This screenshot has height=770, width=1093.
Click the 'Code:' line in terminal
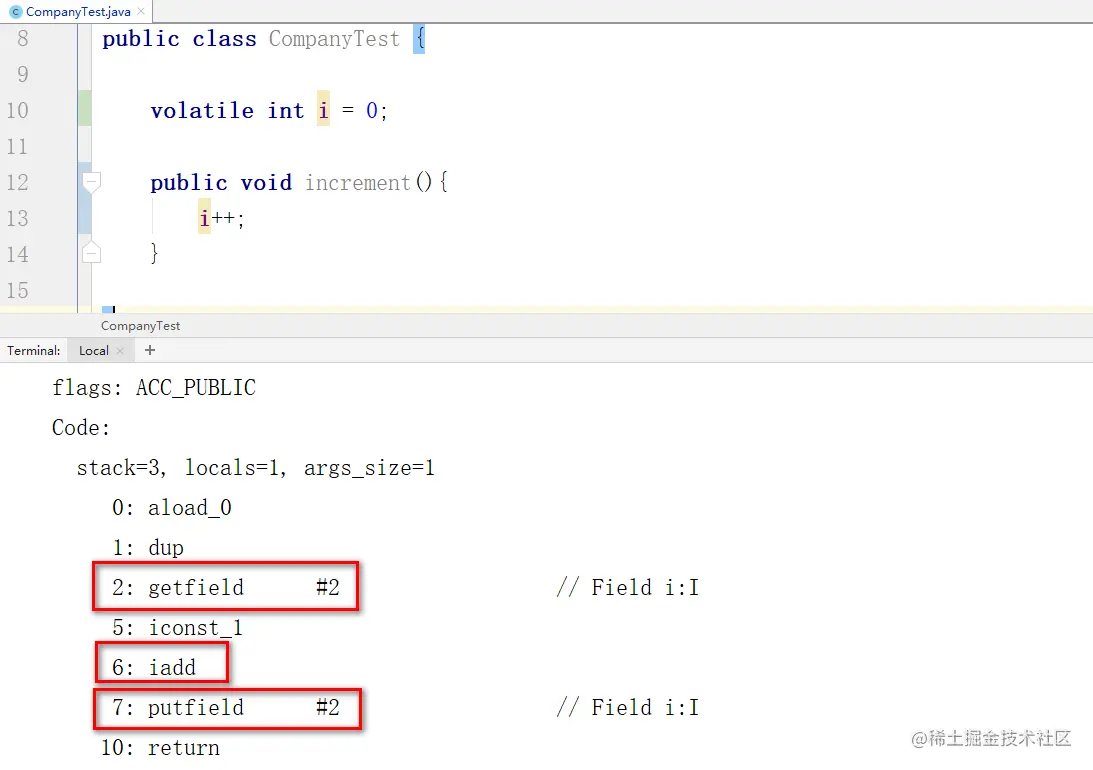[x=81, y=427]
